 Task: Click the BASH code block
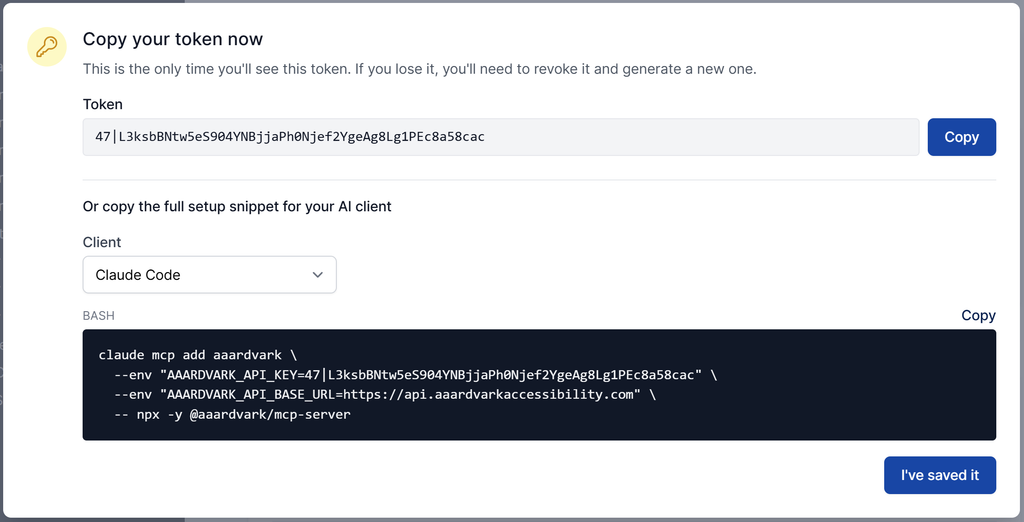point(539,385)
